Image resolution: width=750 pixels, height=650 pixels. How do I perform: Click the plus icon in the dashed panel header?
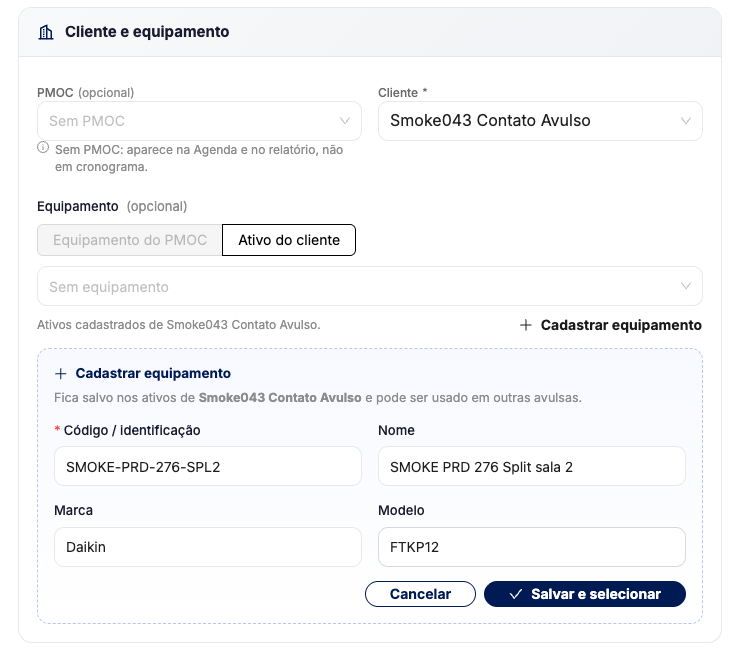[61, 374]
